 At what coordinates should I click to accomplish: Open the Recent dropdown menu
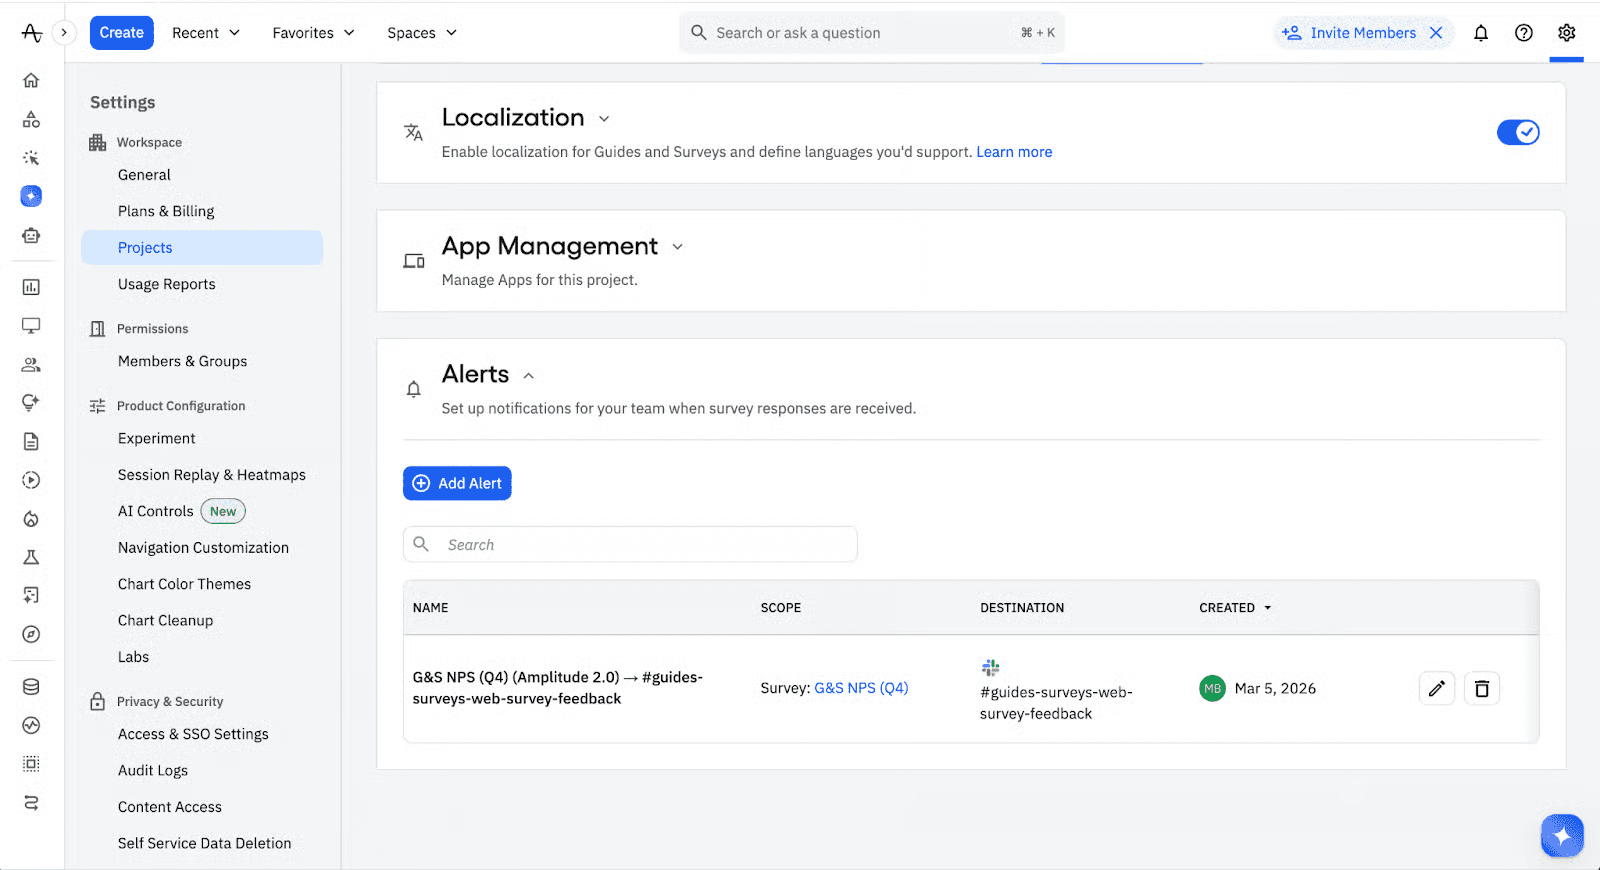206,33
